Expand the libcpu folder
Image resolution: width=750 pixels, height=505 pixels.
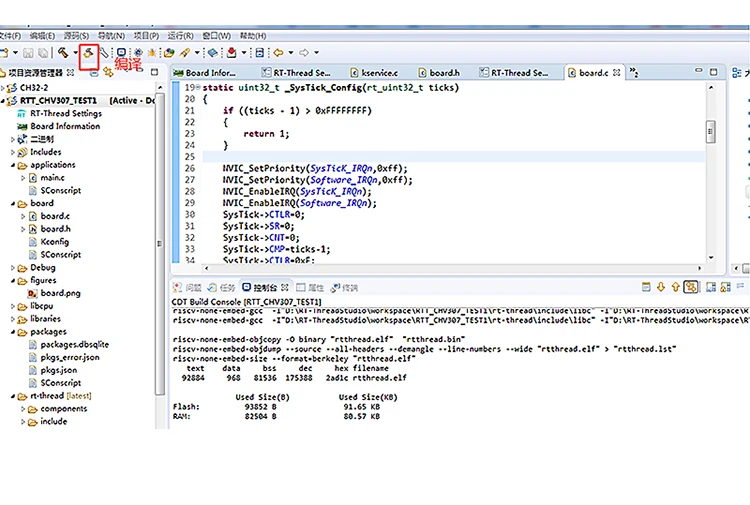pos(13,306)
